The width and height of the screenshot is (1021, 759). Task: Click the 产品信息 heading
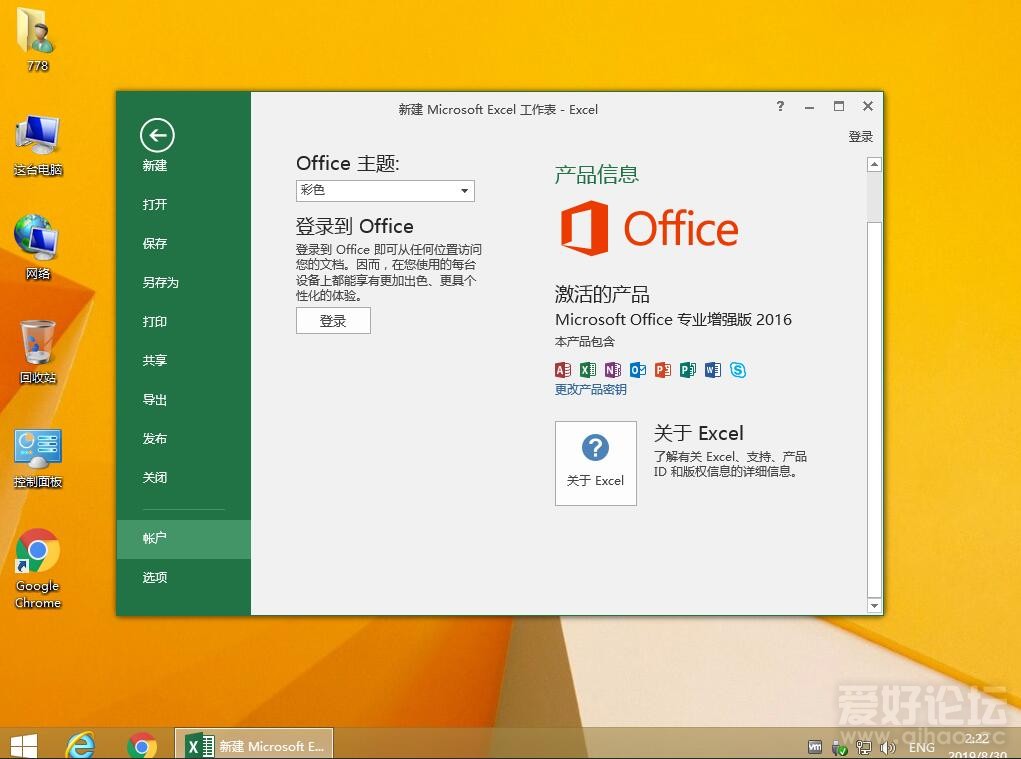click(x=596, y=174)
